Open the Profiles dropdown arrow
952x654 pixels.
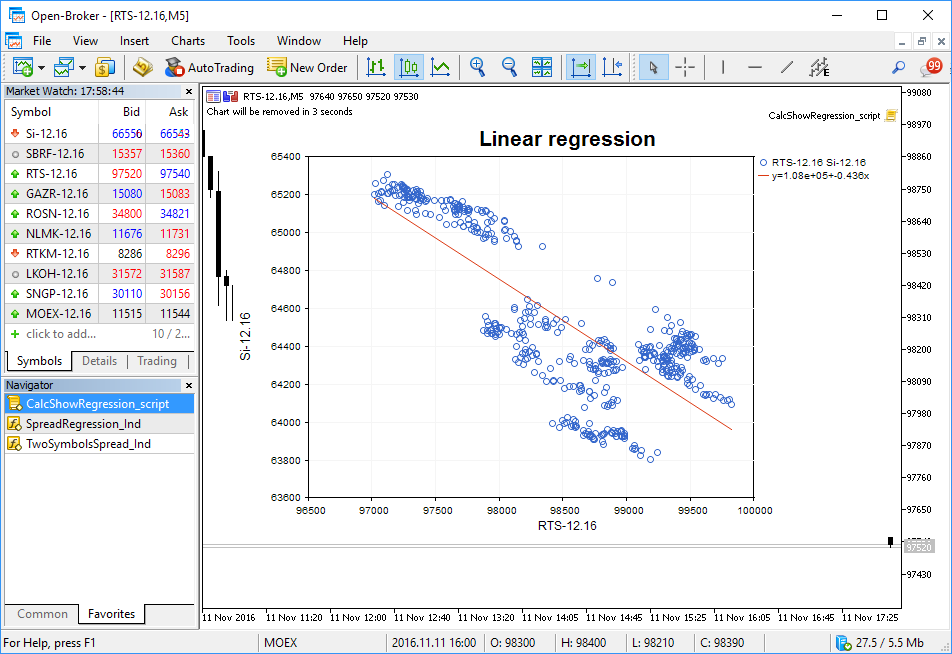coord(82,67)
